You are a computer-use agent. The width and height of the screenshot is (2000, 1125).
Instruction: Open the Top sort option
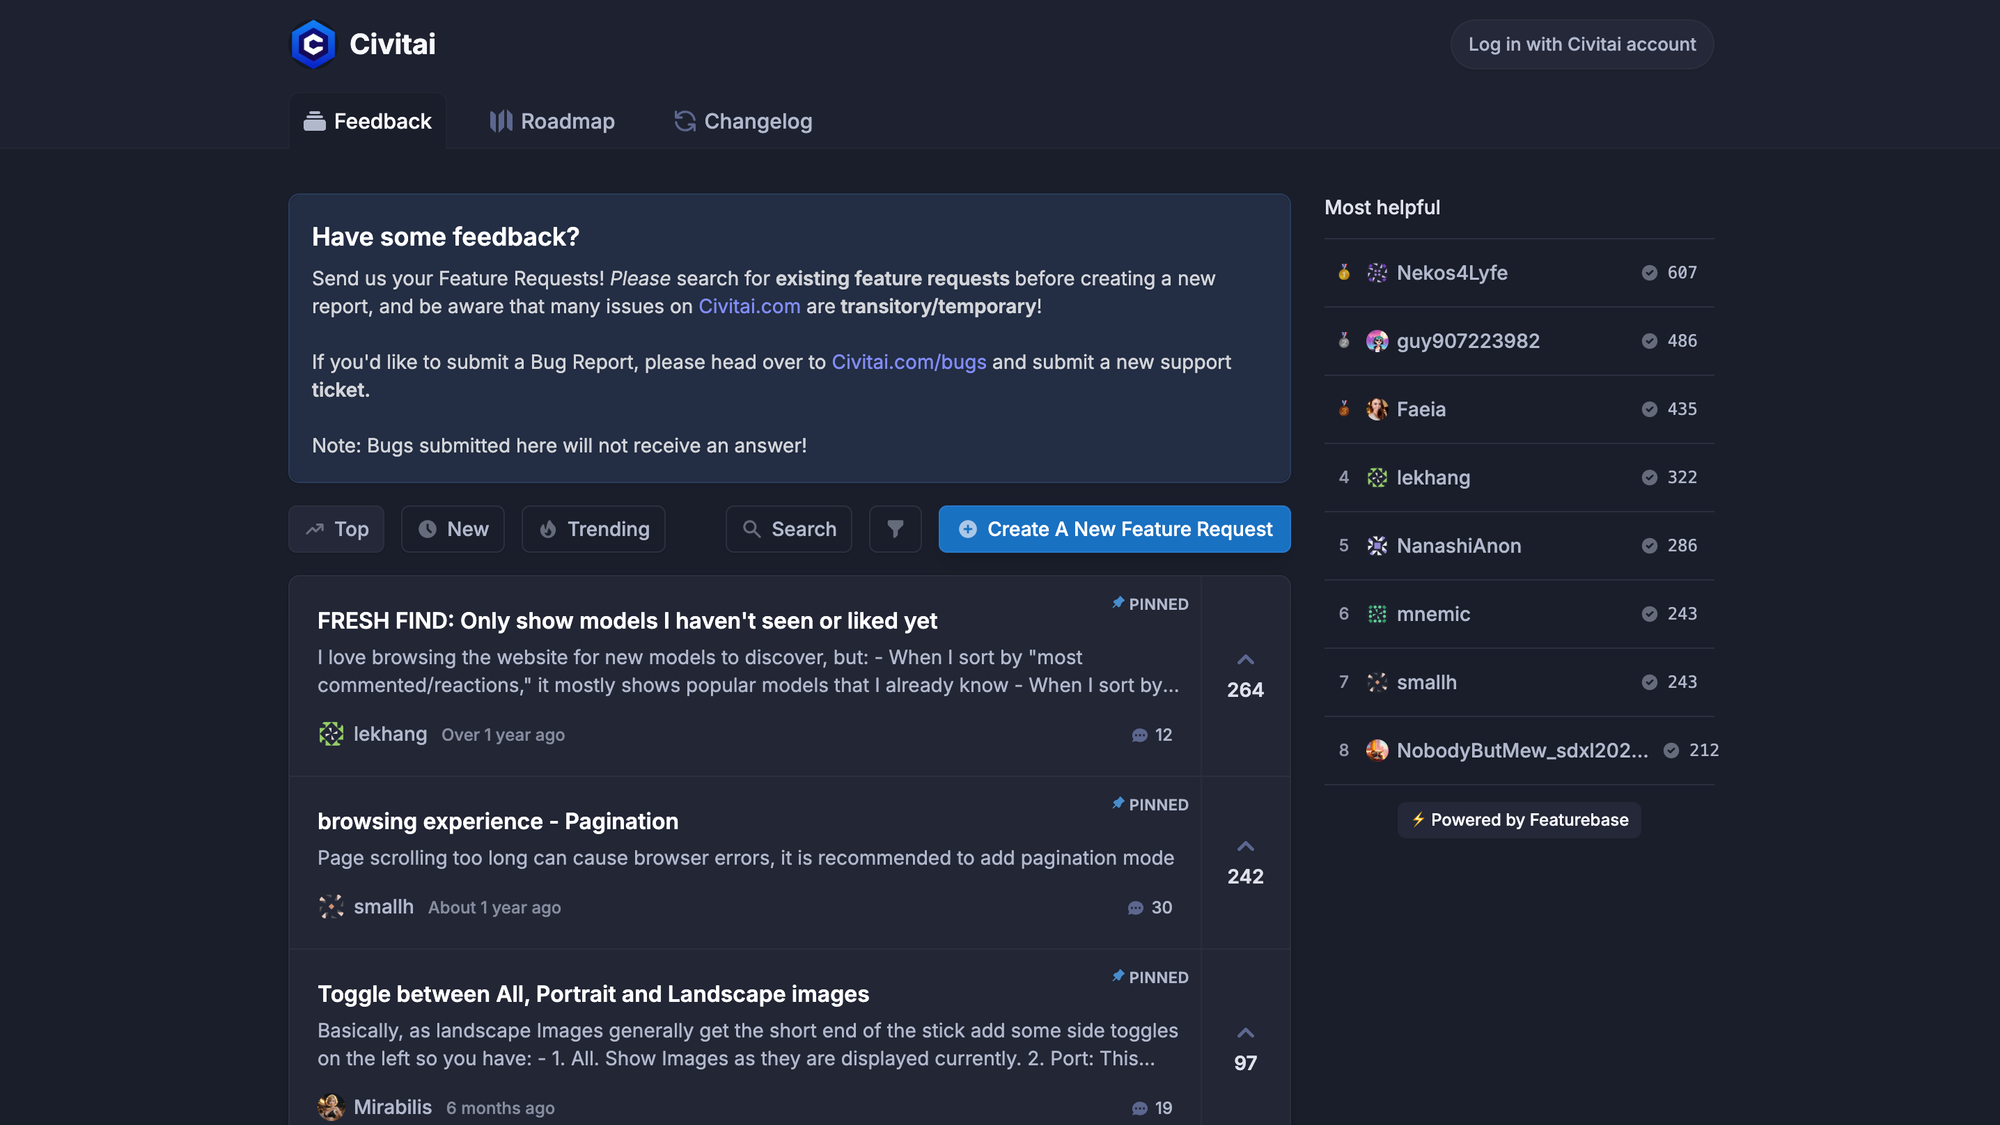point(336,529)
